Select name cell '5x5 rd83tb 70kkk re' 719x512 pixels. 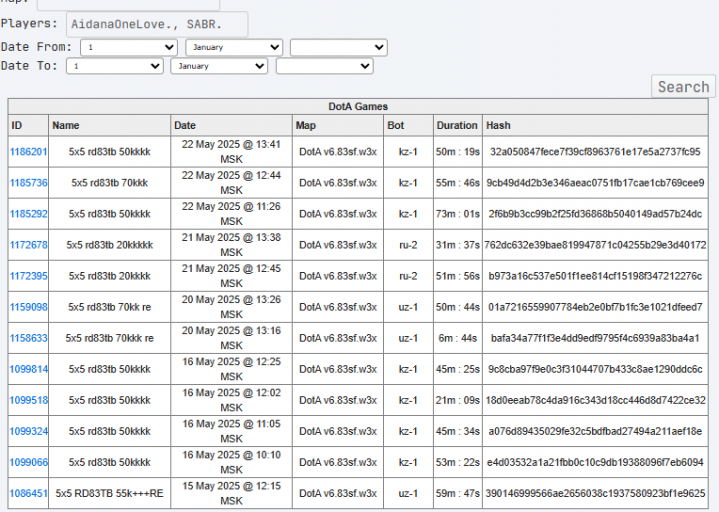[110, 338]
